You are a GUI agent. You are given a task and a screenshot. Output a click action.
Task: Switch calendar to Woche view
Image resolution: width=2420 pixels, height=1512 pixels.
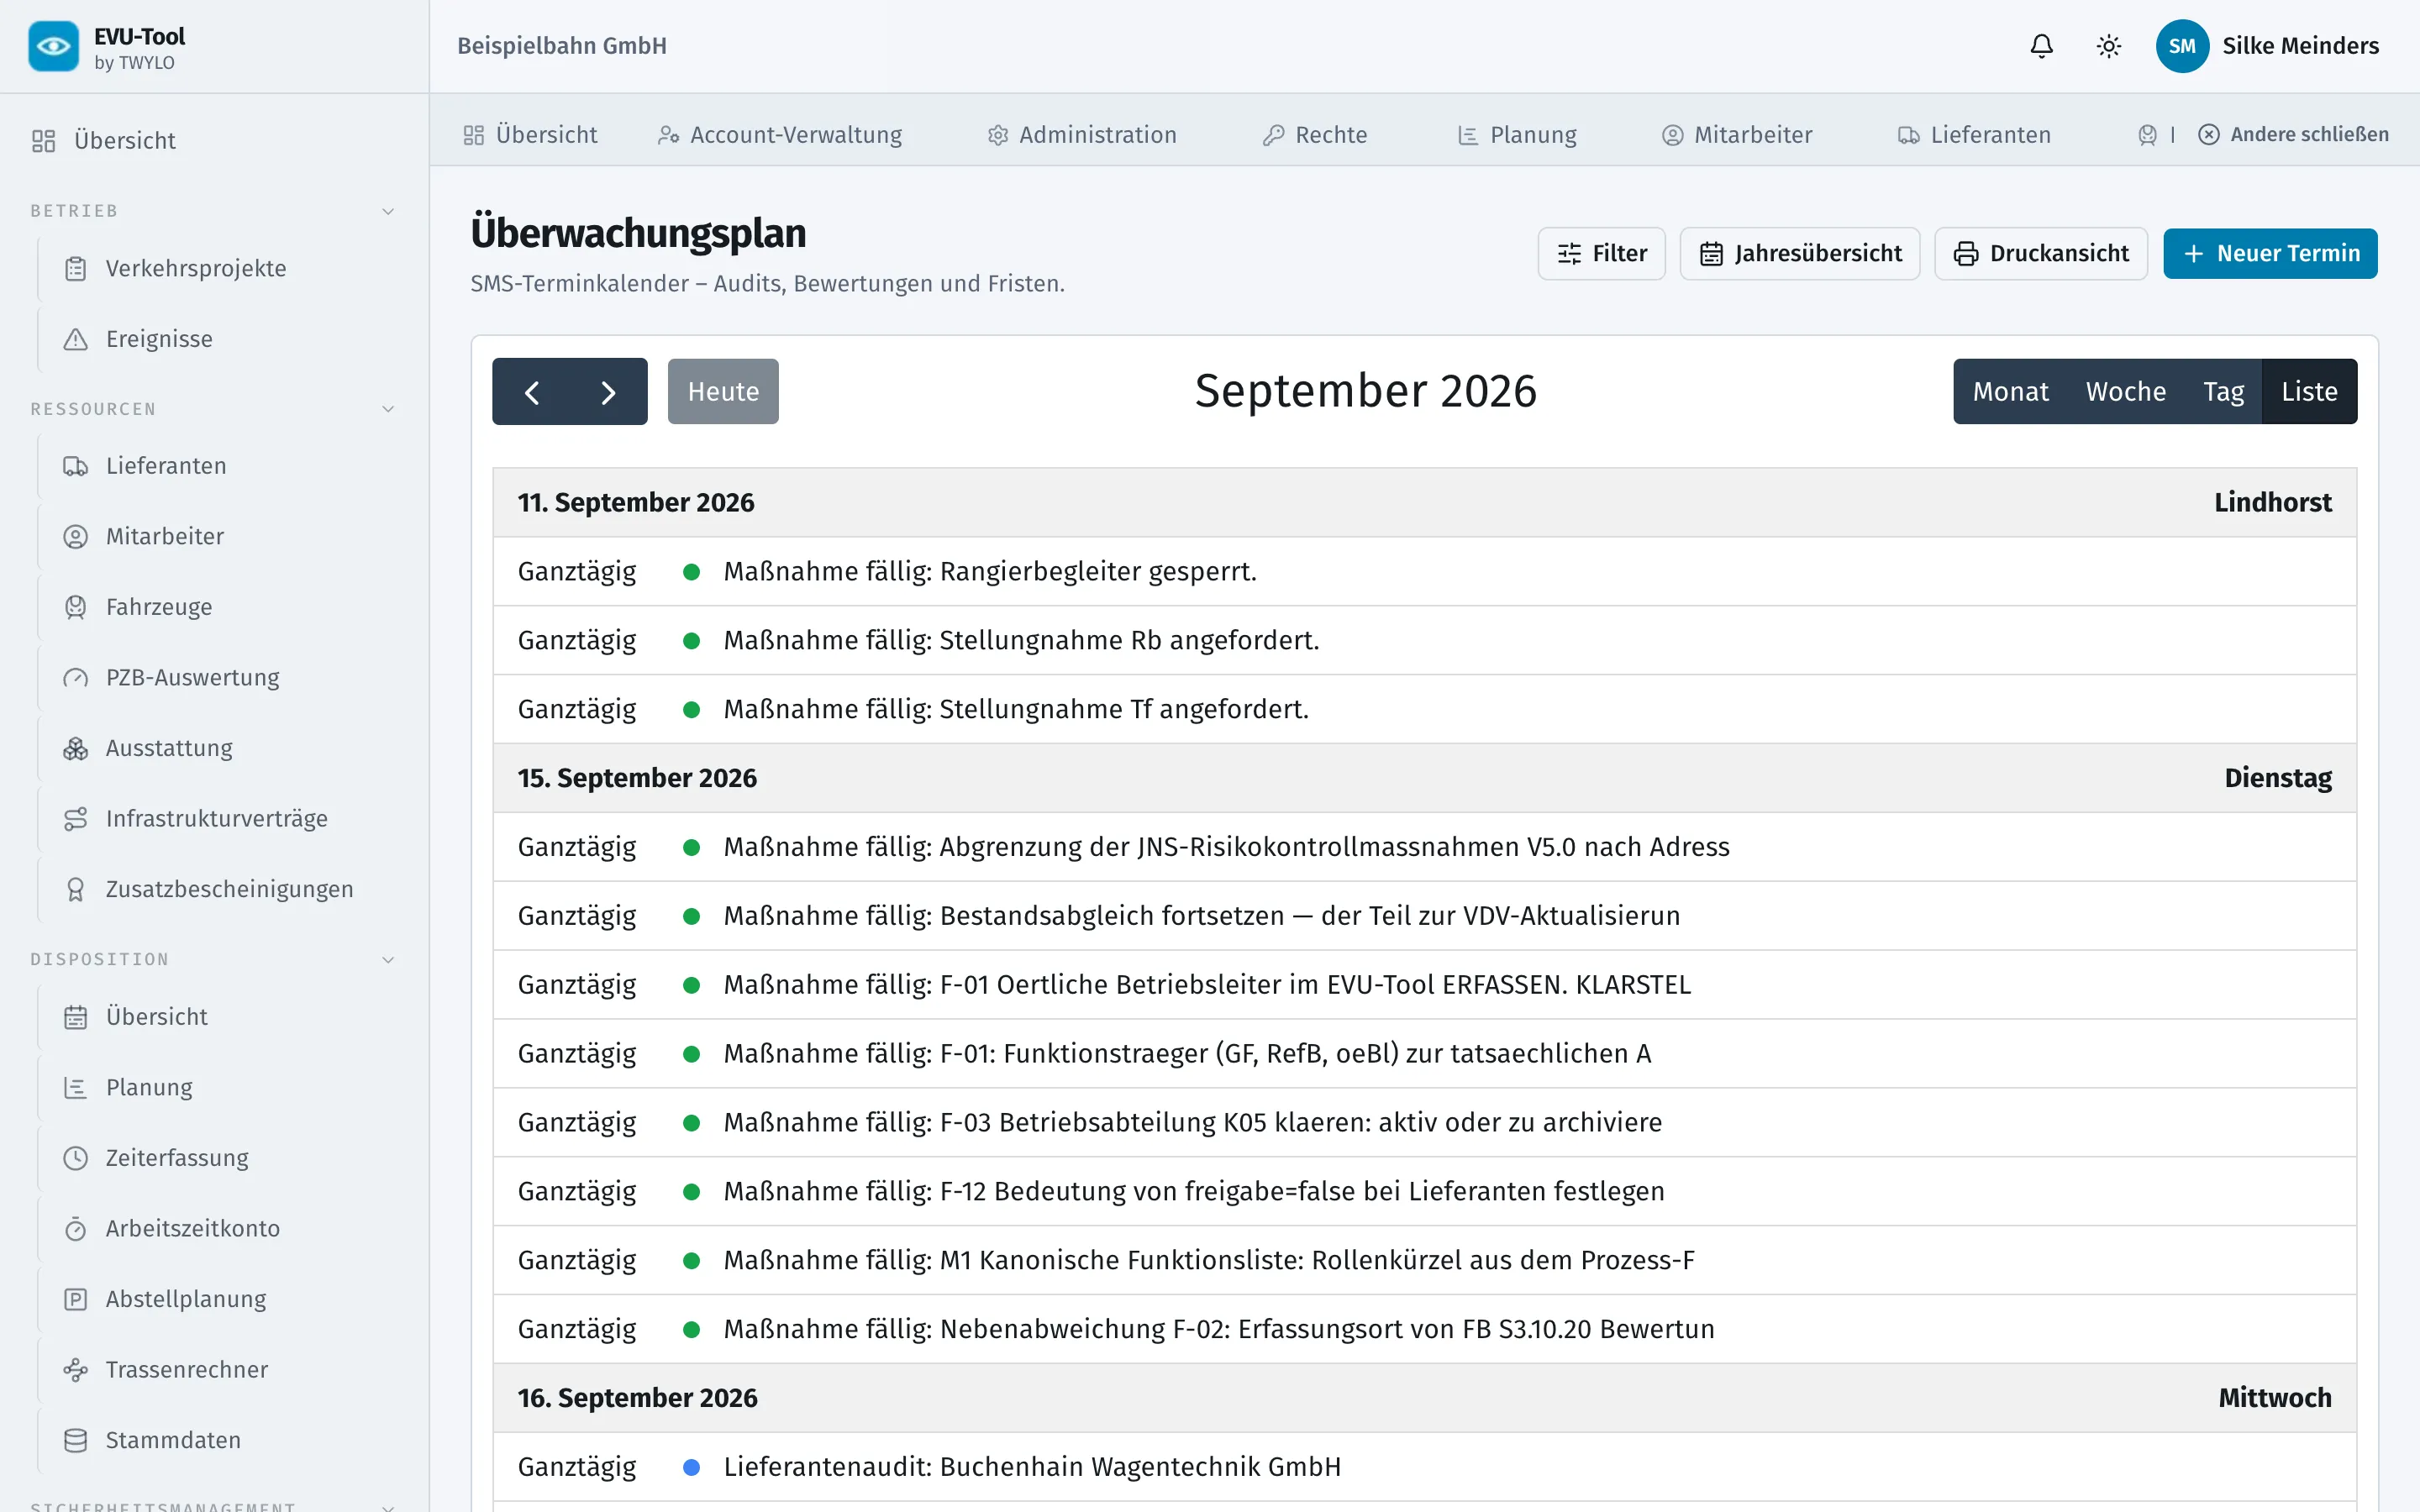click(x=2126, y=392)
